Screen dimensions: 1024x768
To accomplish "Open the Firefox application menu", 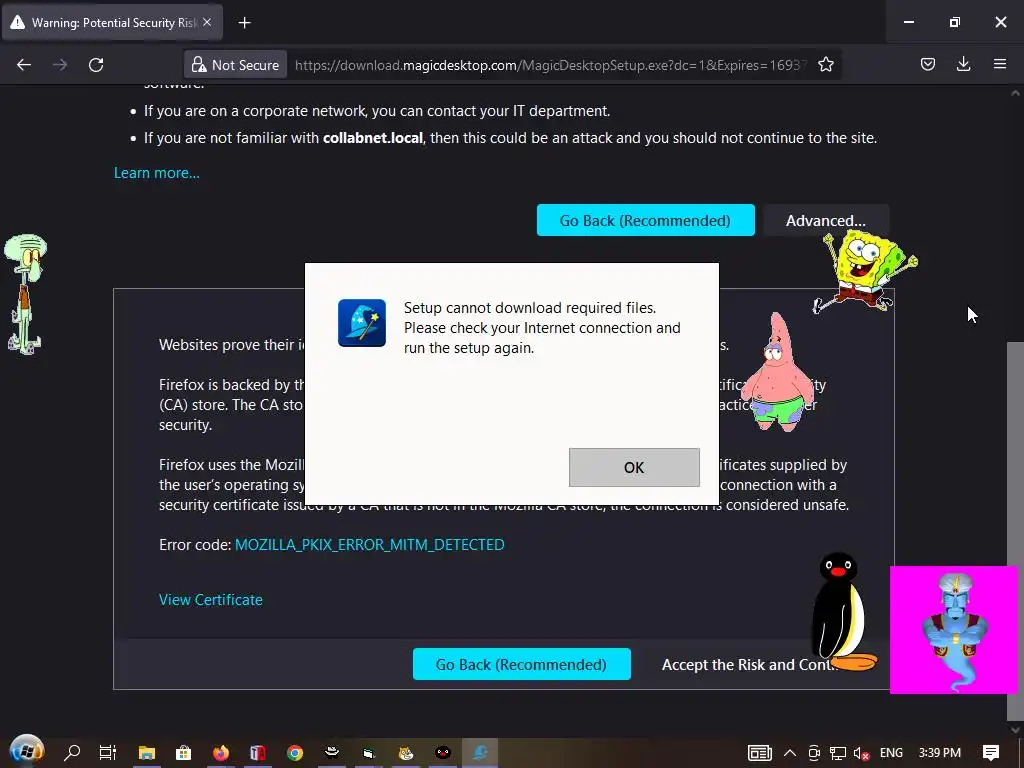I will [999, 64].
